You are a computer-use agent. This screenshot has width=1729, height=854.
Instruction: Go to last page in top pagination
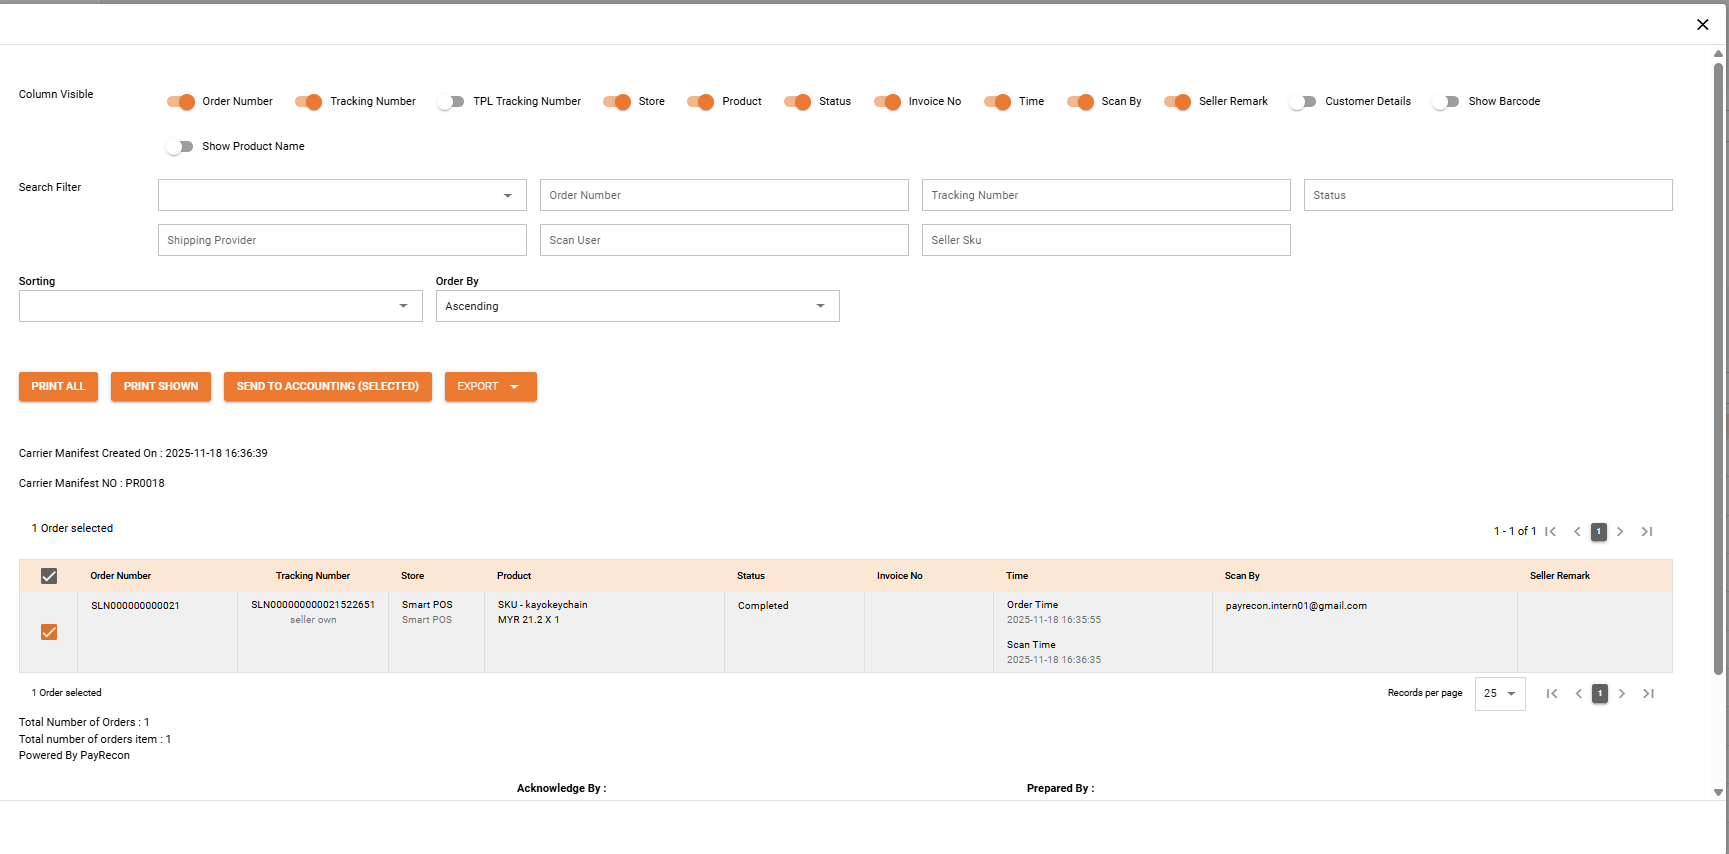[x=1647, y=532]
